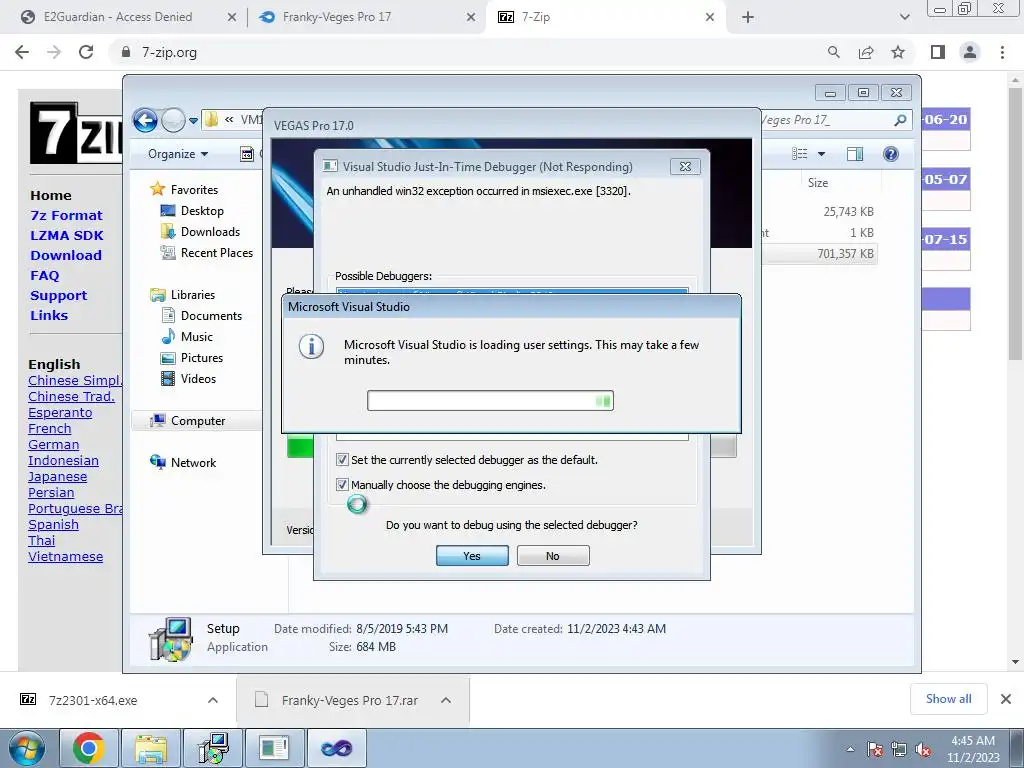Select Recent Places in Explorer sidebar
1024x768 pixels.
coord(217,253)
